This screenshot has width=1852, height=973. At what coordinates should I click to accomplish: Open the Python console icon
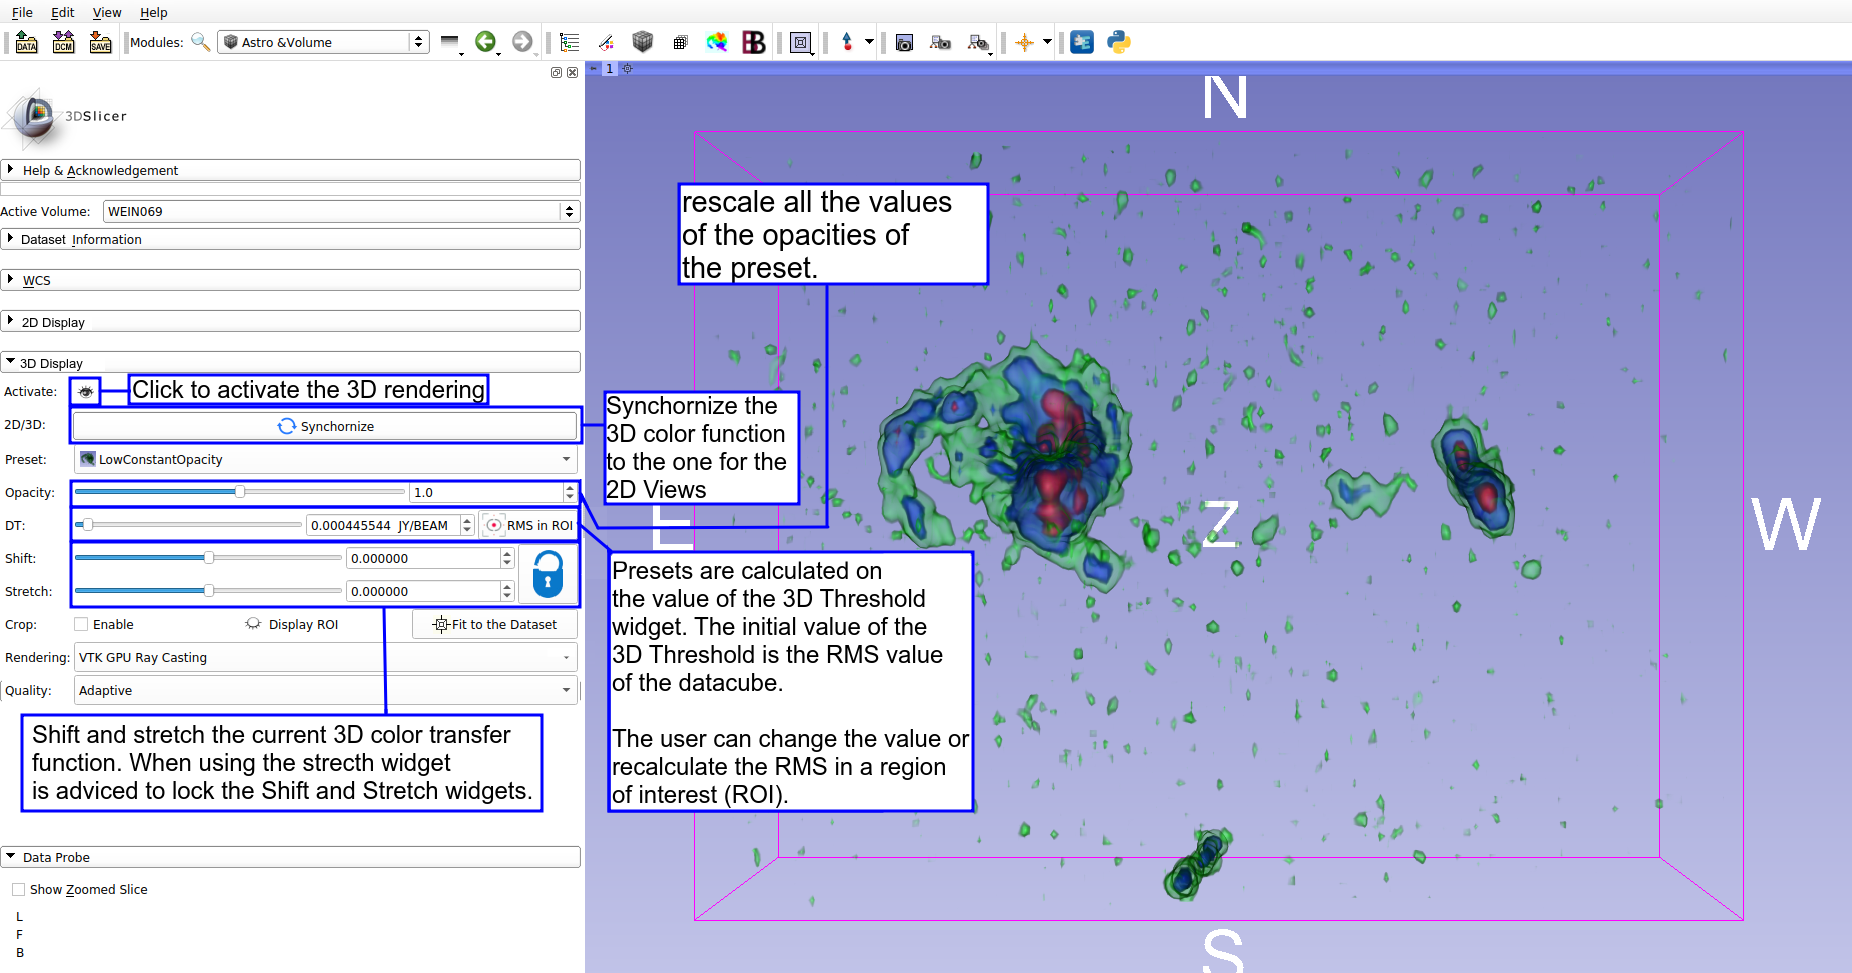pos(1119,42)
